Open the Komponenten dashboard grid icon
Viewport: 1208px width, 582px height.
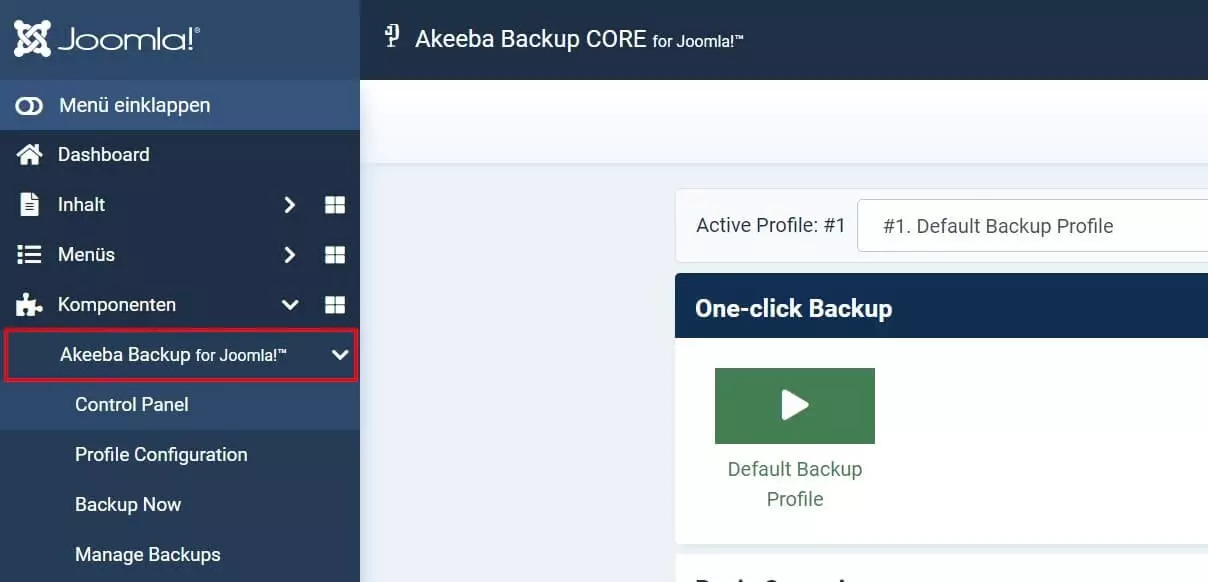pyautogui.click(x=335, y=304)
